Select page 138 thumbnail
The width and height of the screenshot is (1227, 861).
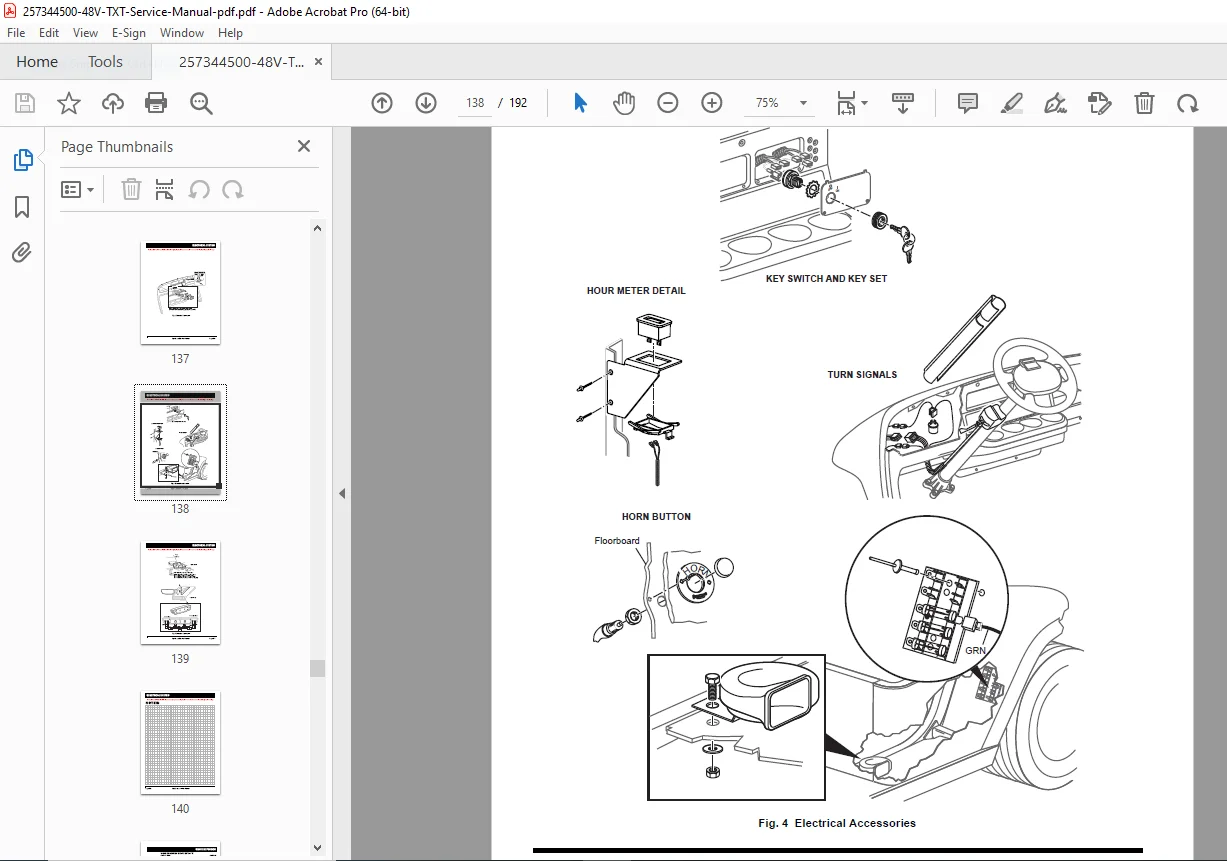point(180,442)
